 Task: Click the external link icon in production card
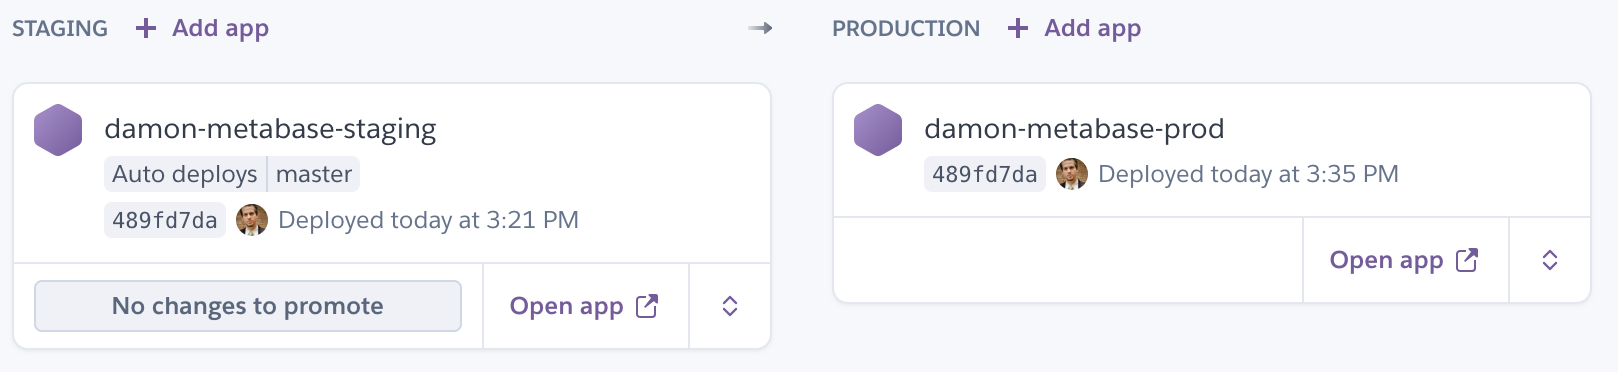1467,260
